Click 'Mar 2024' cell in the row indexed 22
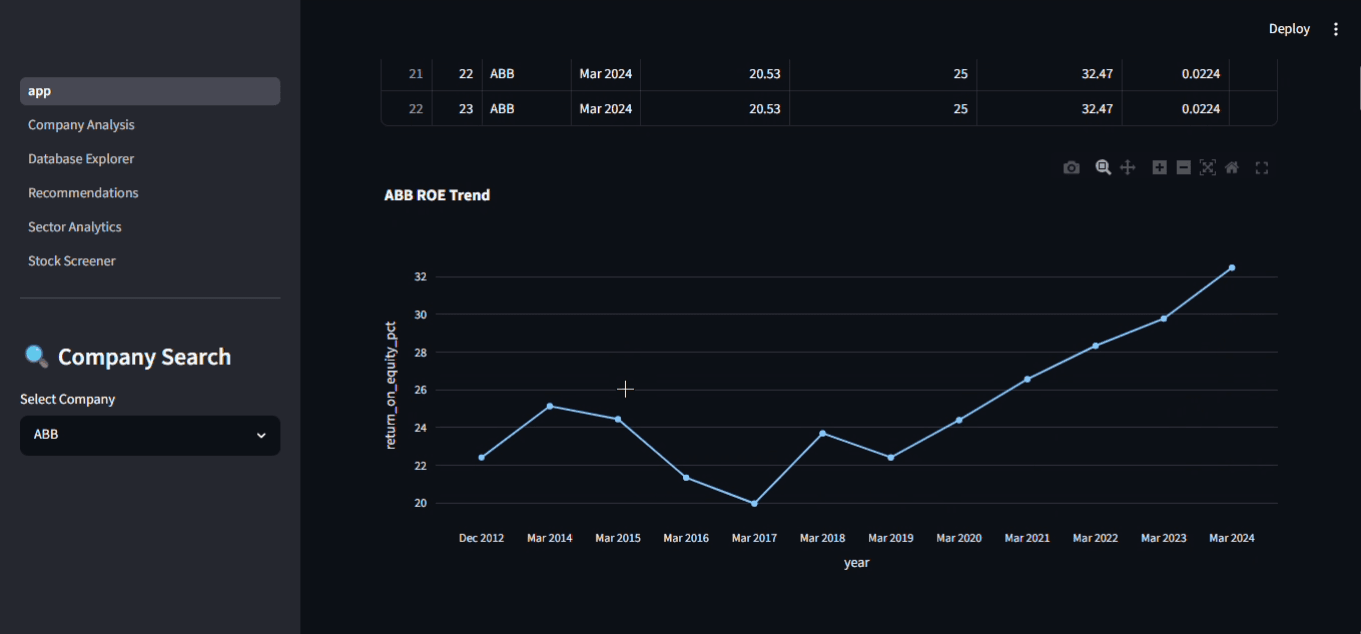Viewport: 1361px width, 634px height. click(606, 108)
